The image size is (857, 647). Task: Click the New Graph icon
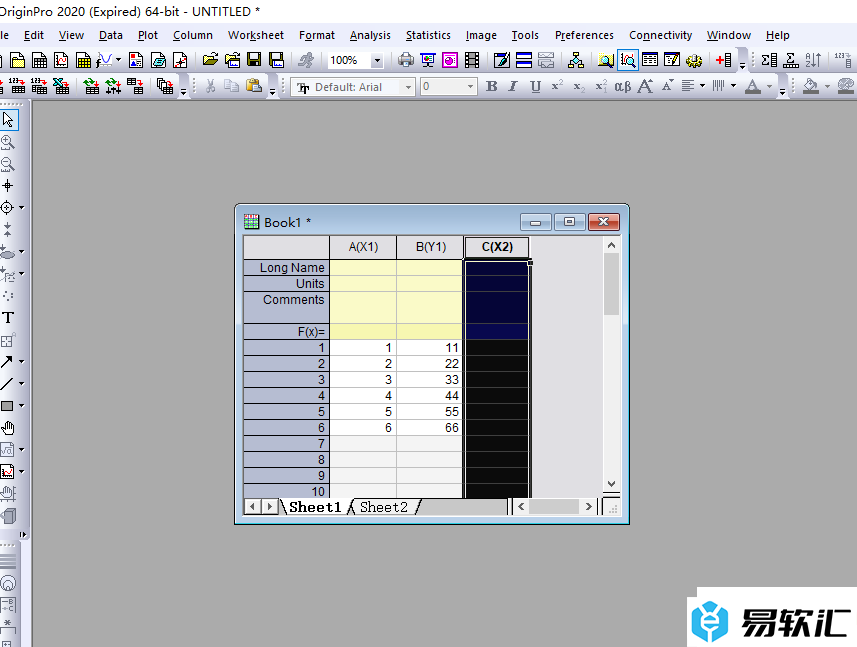click(x=61, y=60)
